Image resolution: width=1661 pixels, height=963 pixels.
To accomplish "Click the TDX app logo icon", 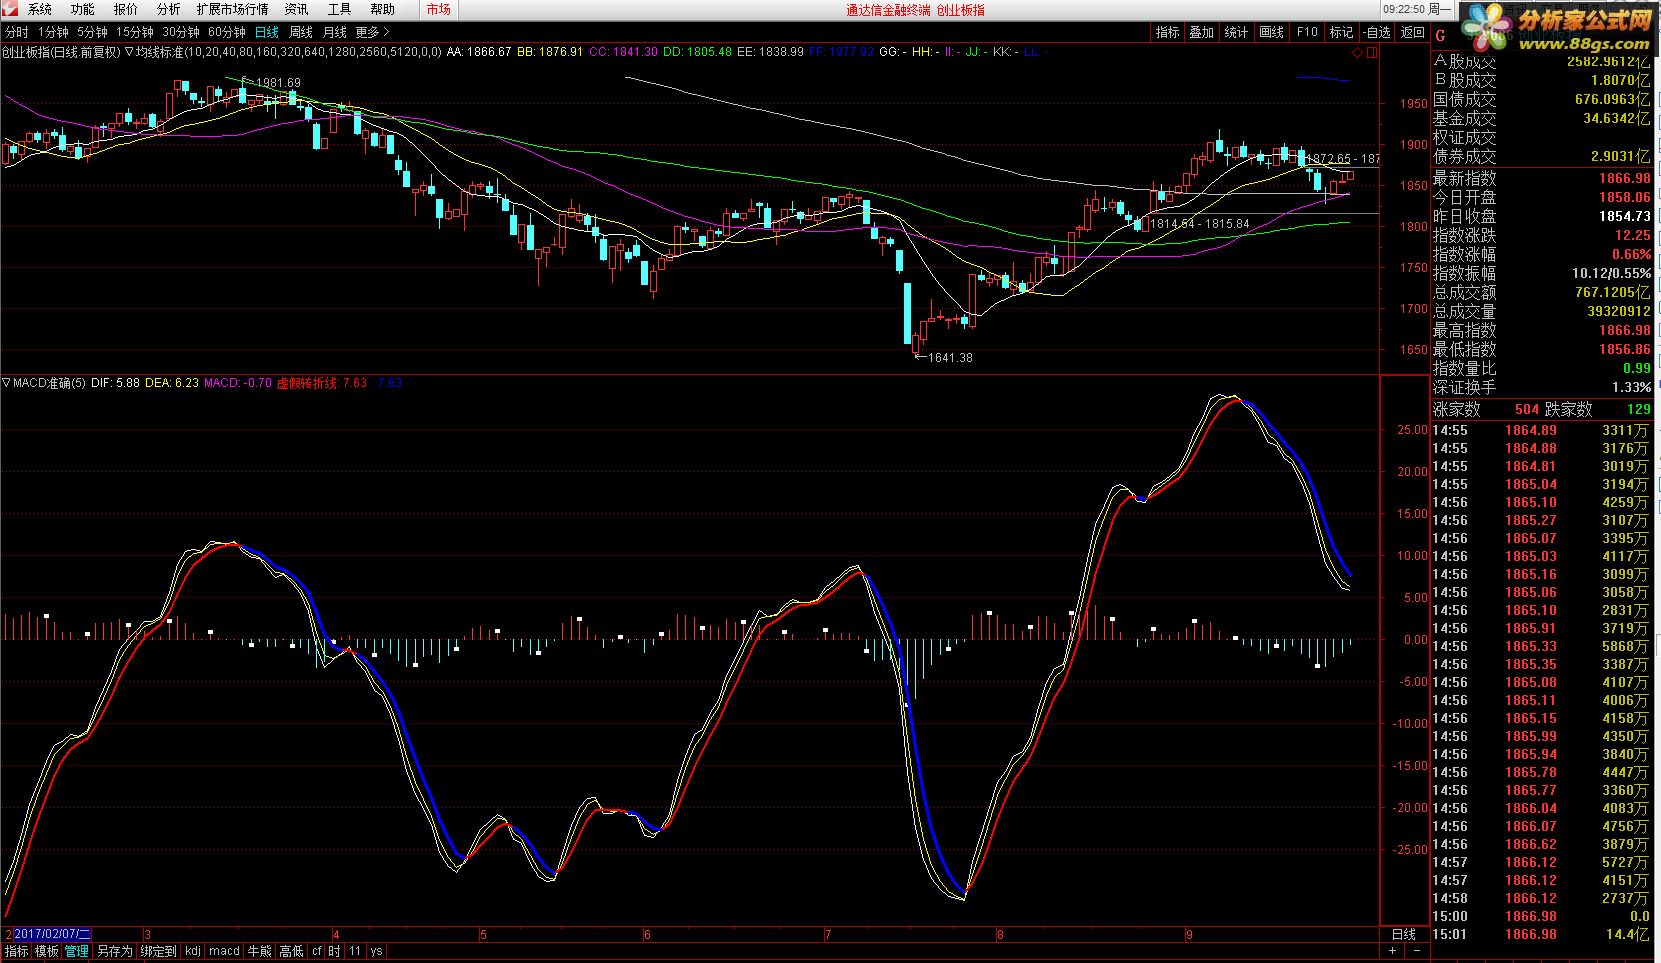I will pos(8,9).
